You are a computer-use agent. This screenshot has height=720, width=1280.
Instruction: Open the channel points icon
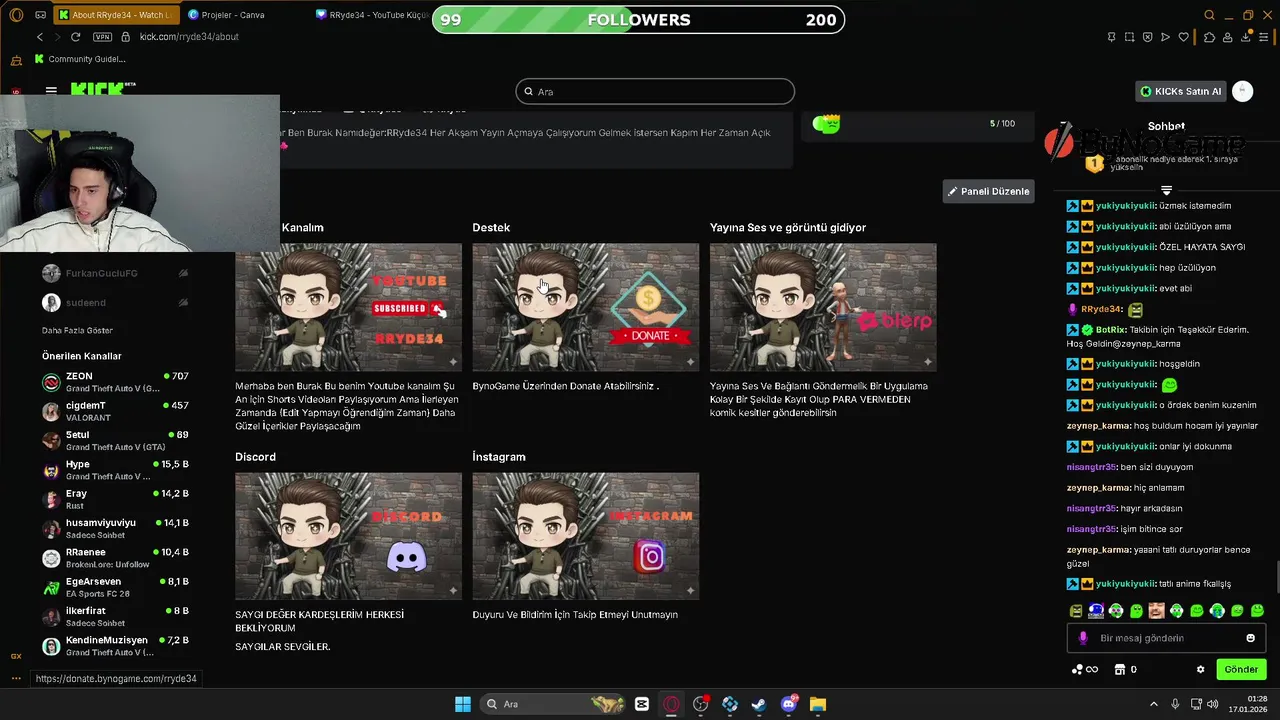1084,669
